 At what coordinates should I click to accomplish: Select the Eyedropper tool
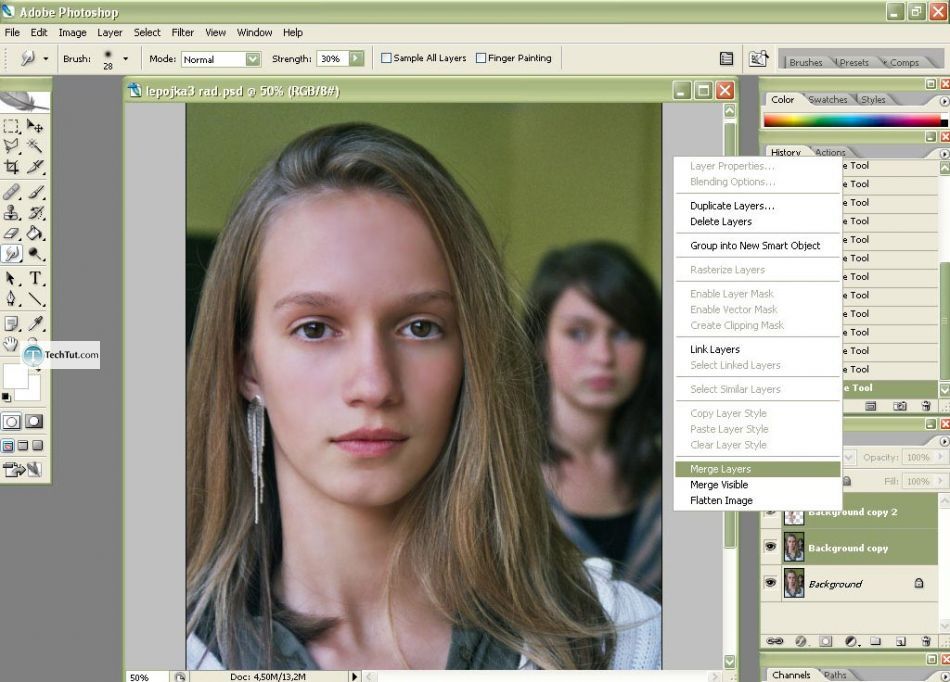click(x=35, y=323)
